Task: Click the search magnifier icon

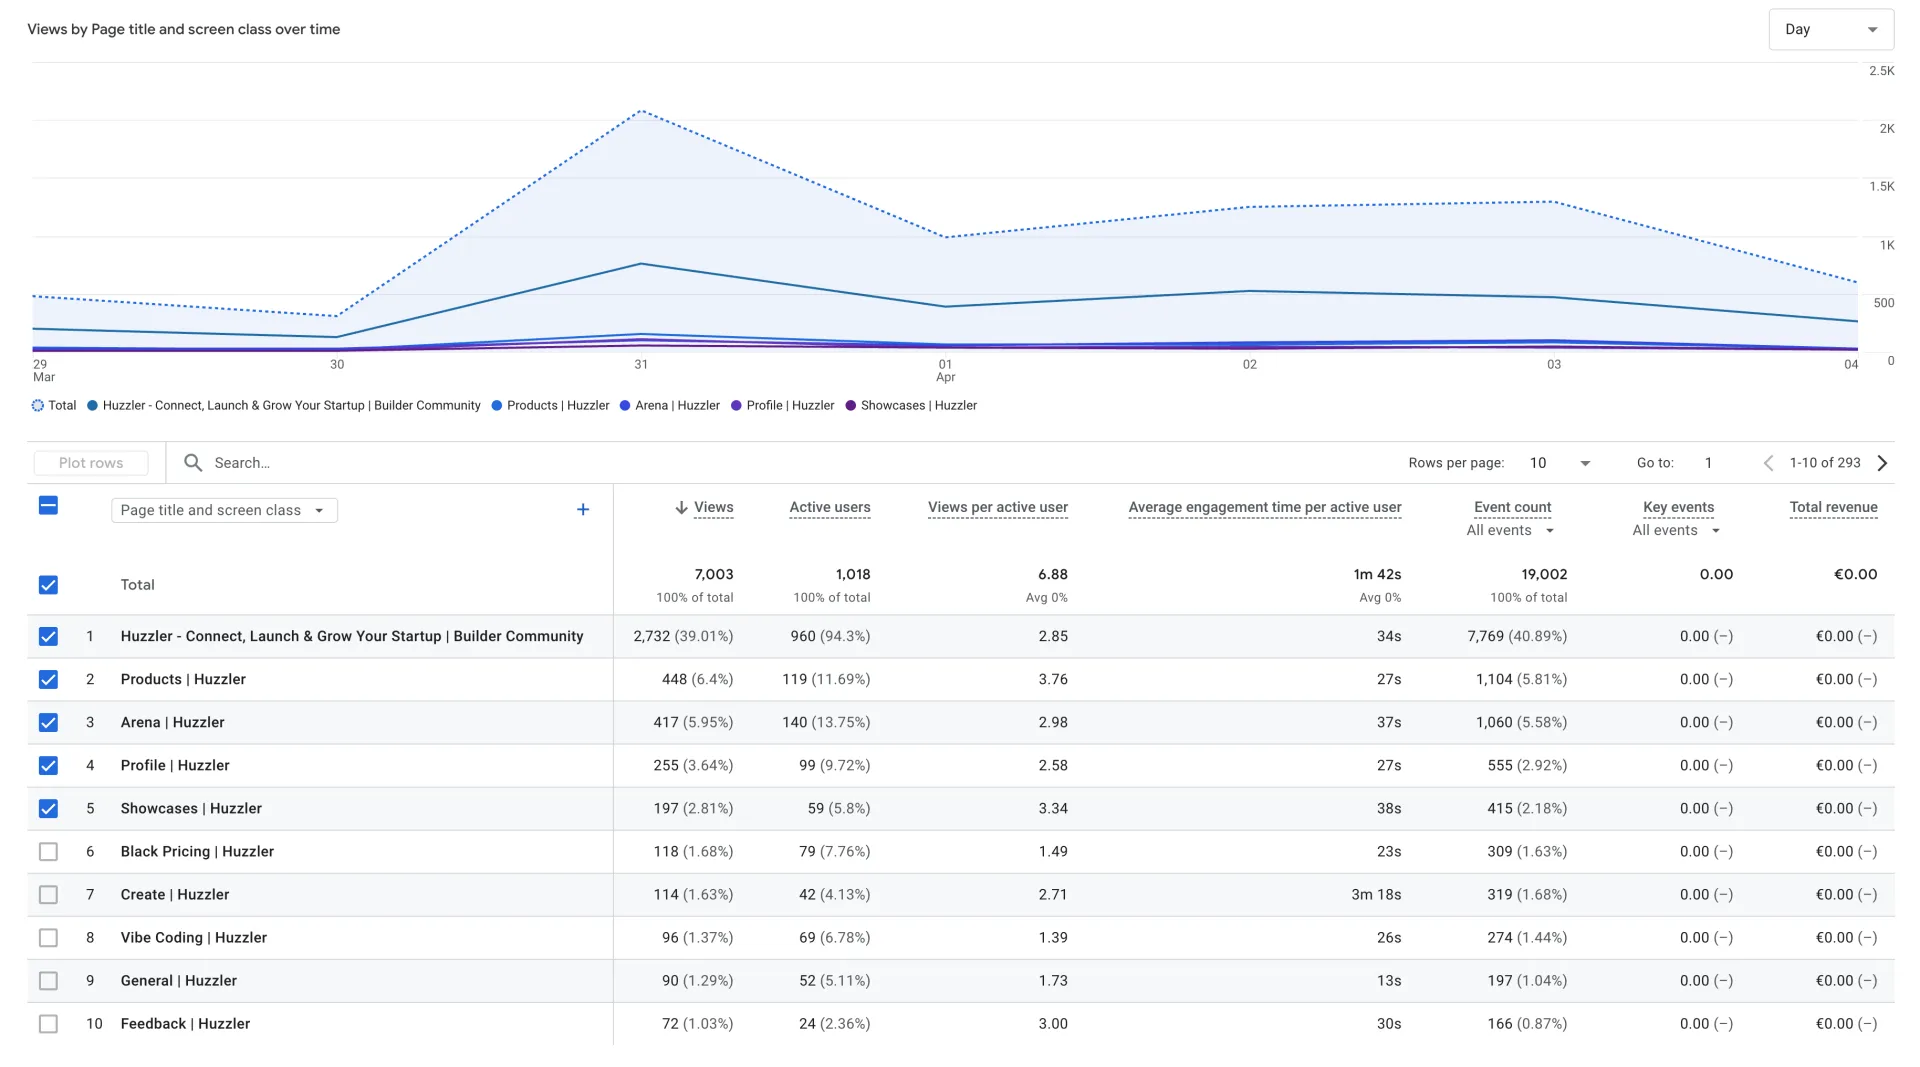Action: tap(193, 463)
